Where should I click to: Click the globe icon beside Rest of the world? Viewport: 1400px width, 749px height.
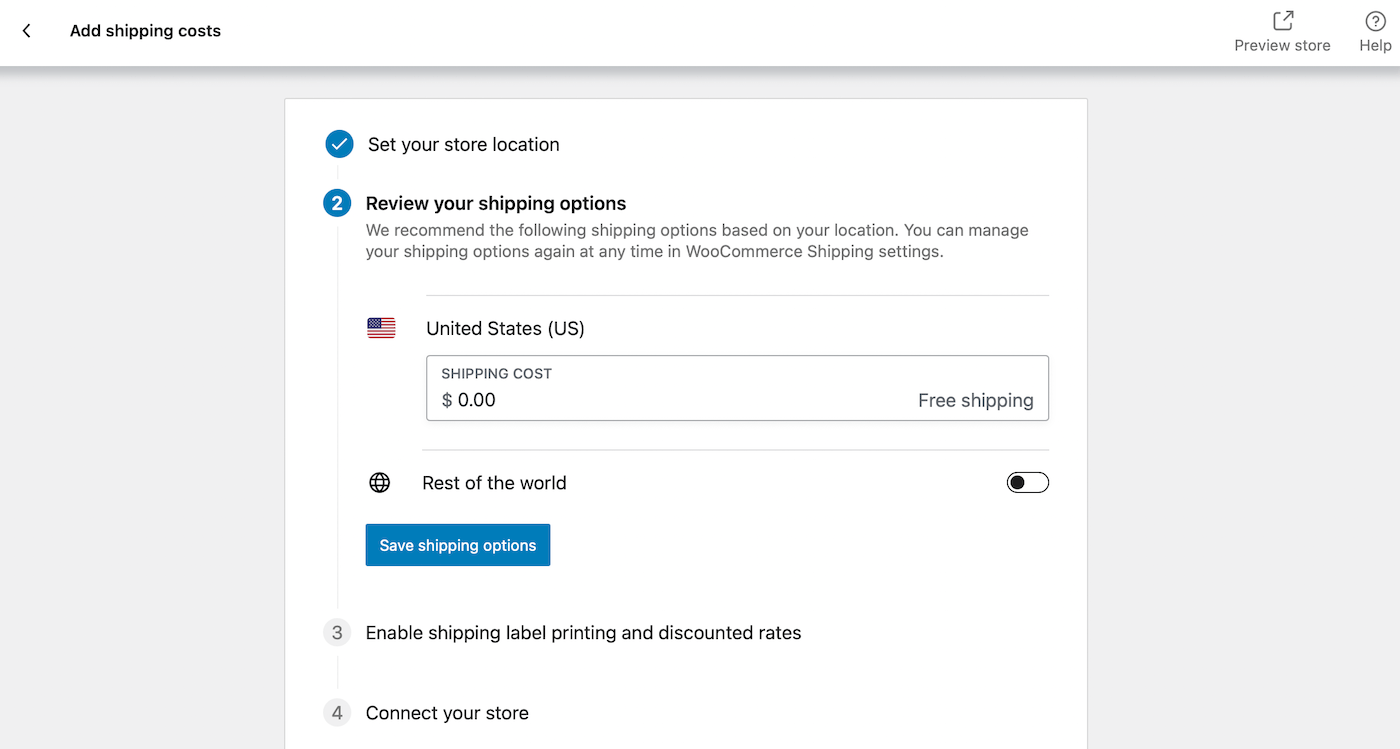tap(379, 482)
